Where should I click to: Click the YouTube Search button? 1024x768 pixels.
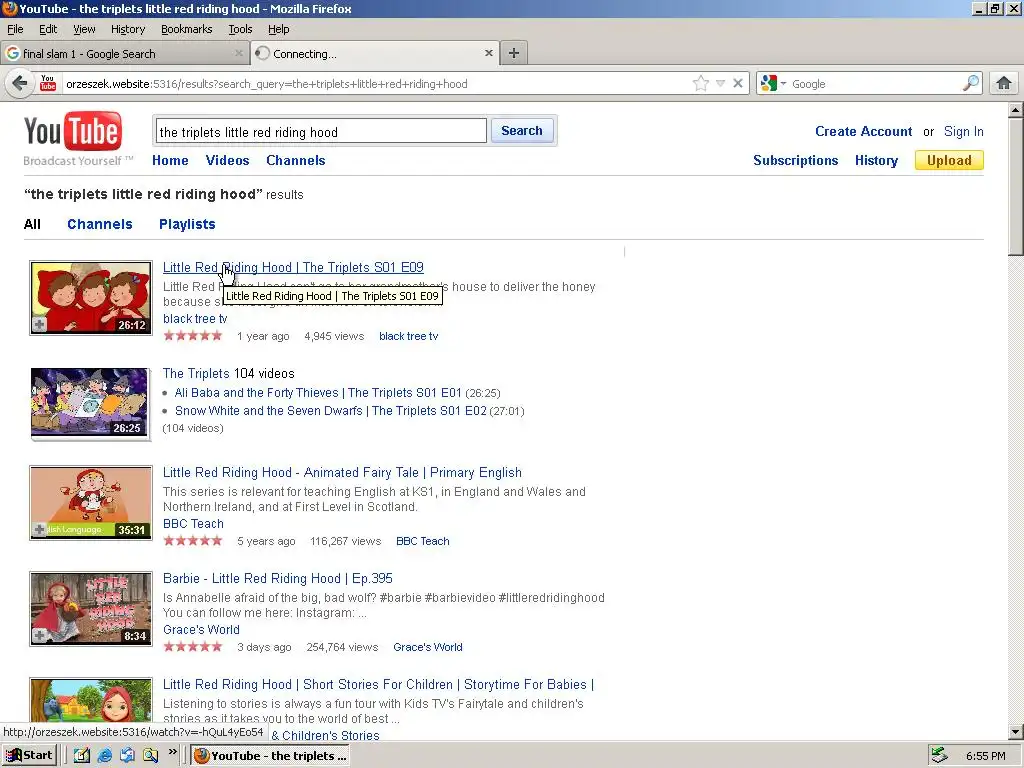pos(522,131)
